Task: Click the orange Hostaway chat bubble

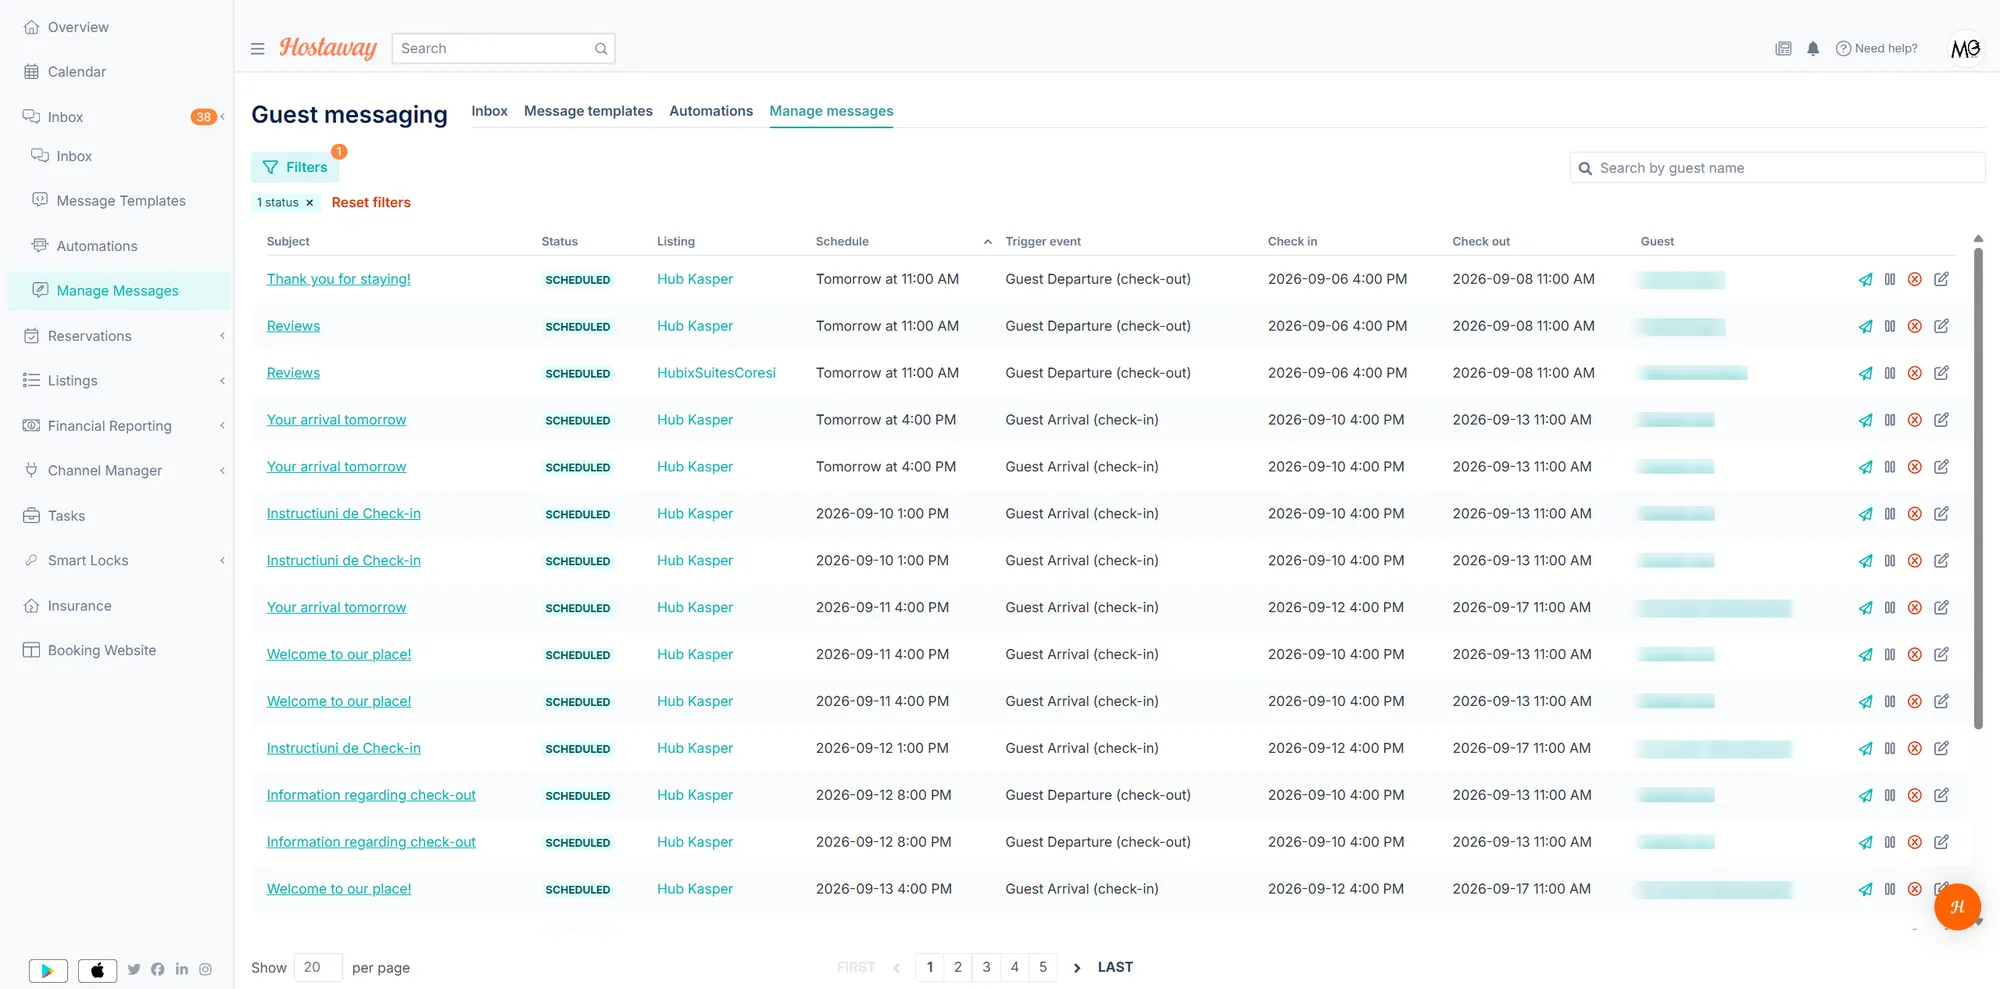Action: [1957, 907]
